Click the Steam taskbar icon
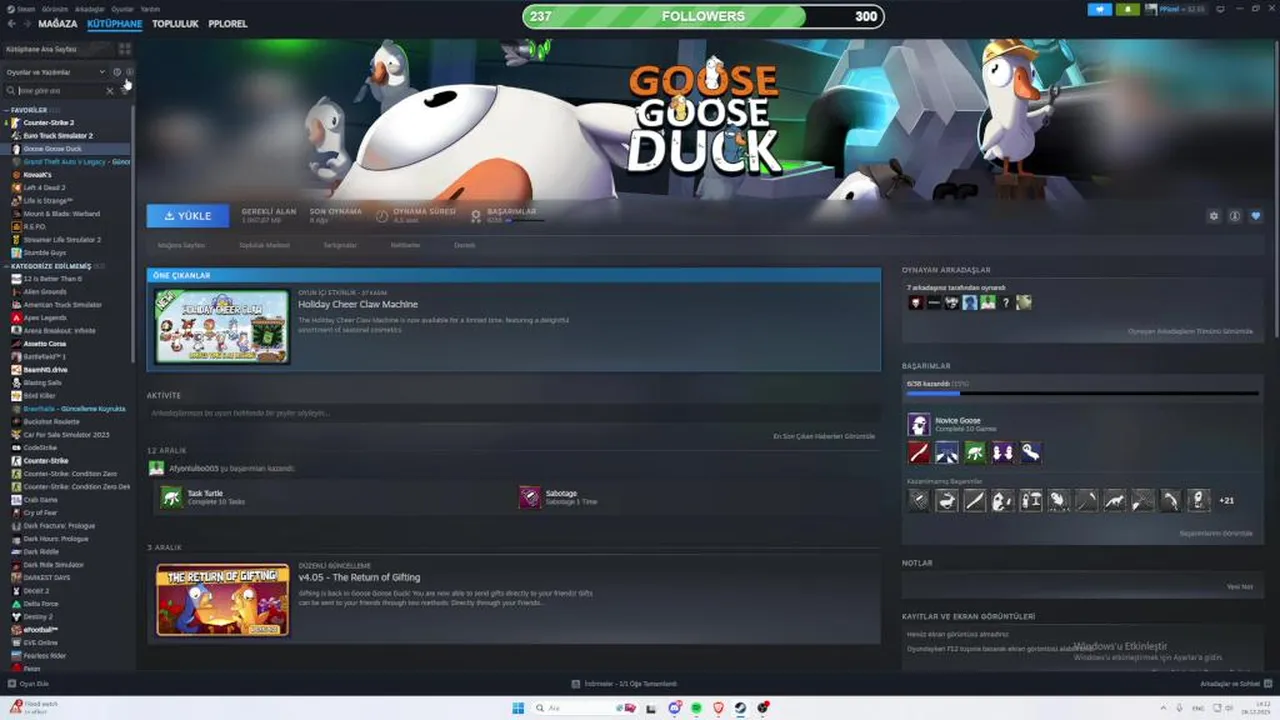 (741, 708)
